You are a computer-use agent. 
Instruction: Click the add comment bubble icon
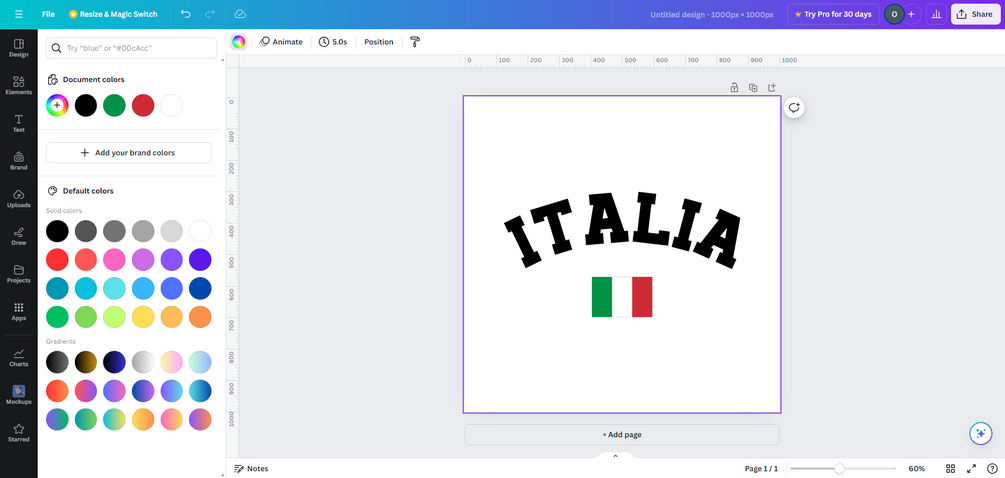[x=794, y=108]
